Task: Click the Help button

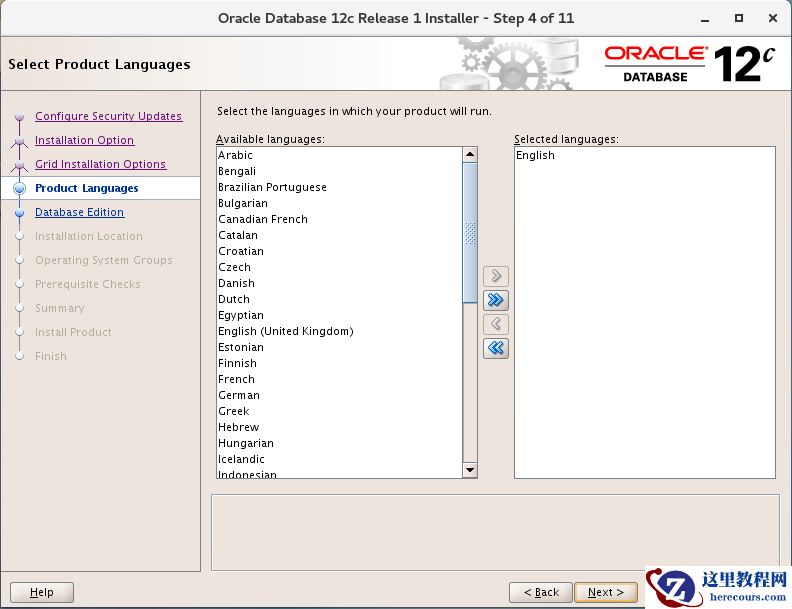Action: pos(42,592)
